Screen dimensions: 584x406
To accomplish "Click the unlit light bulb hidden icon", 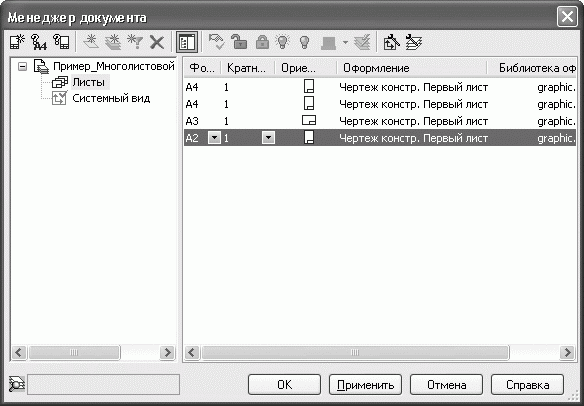I will coord(305,42).
